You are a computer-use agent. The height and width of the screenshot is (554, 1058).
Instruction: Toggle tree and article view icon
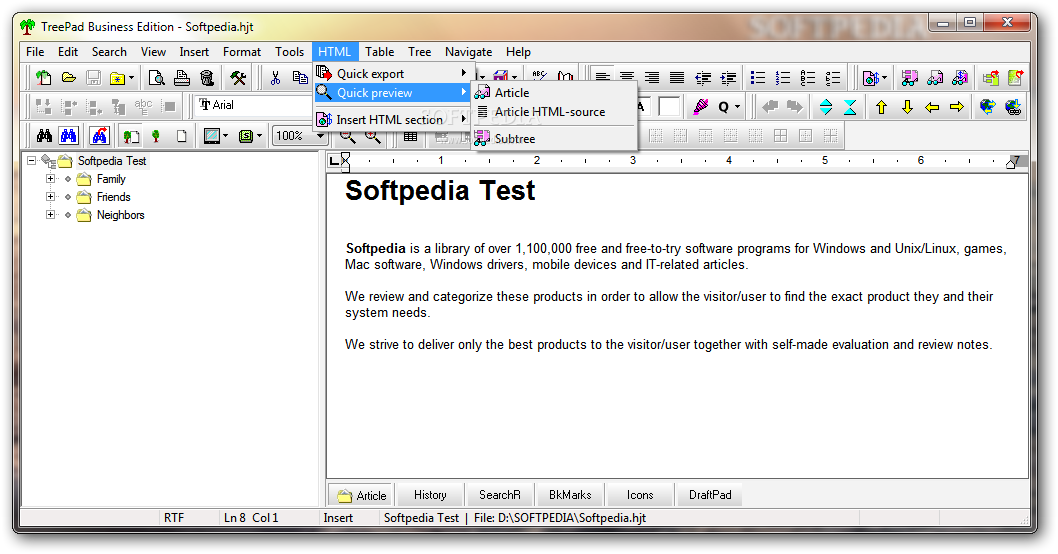click(x=131, y=136)
